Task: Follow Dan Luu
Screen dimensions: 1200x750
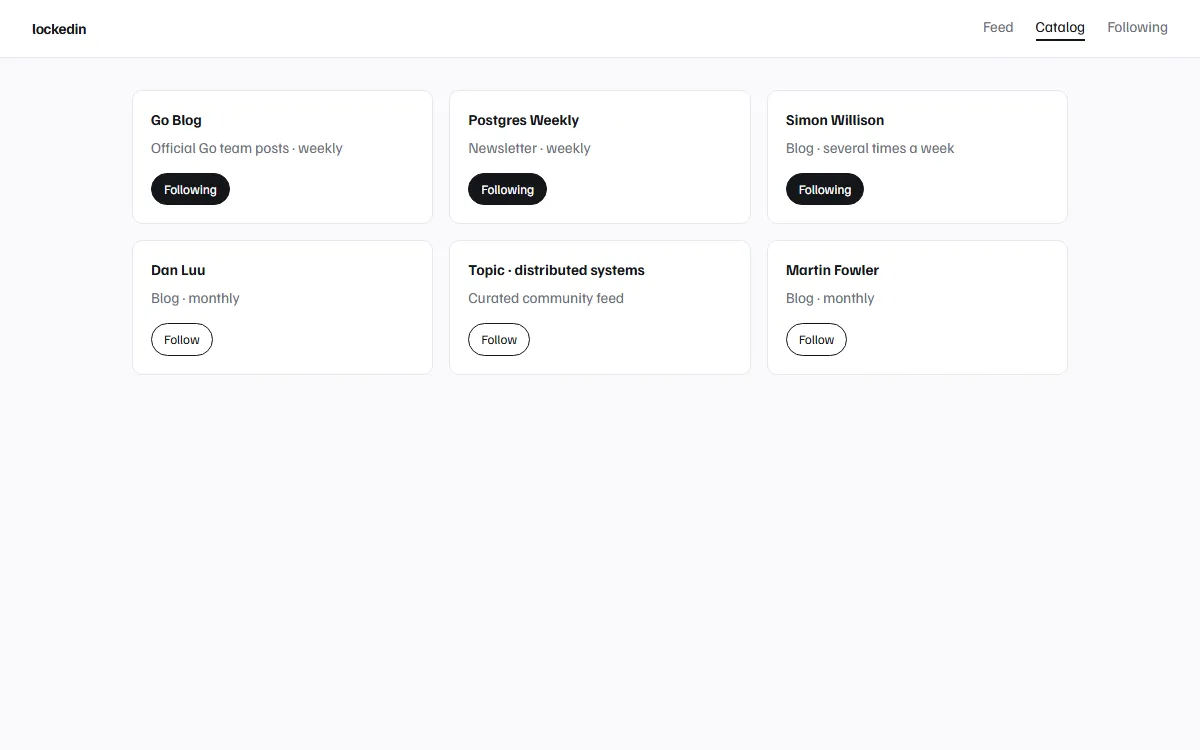Action: point(182,339)
